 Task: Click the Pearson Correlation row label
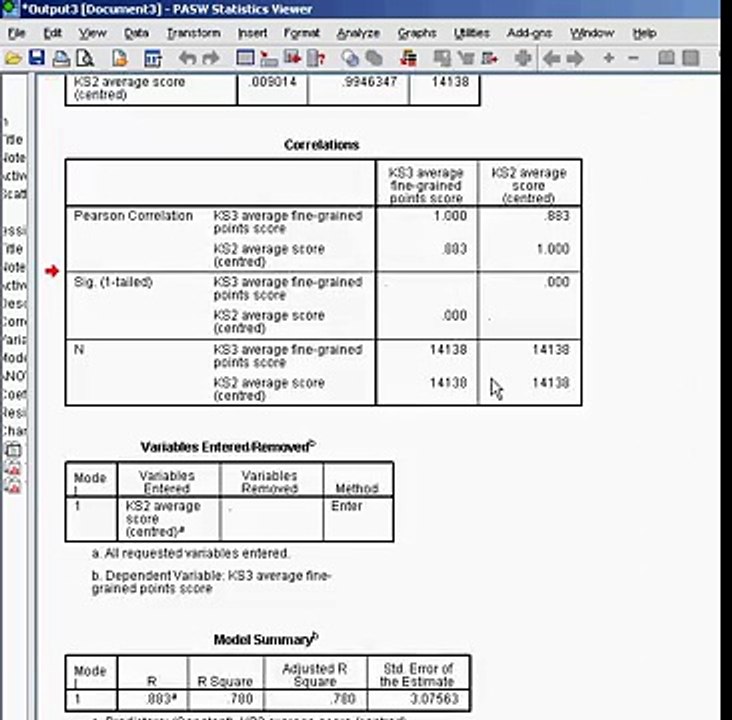[x=133, y=216]
